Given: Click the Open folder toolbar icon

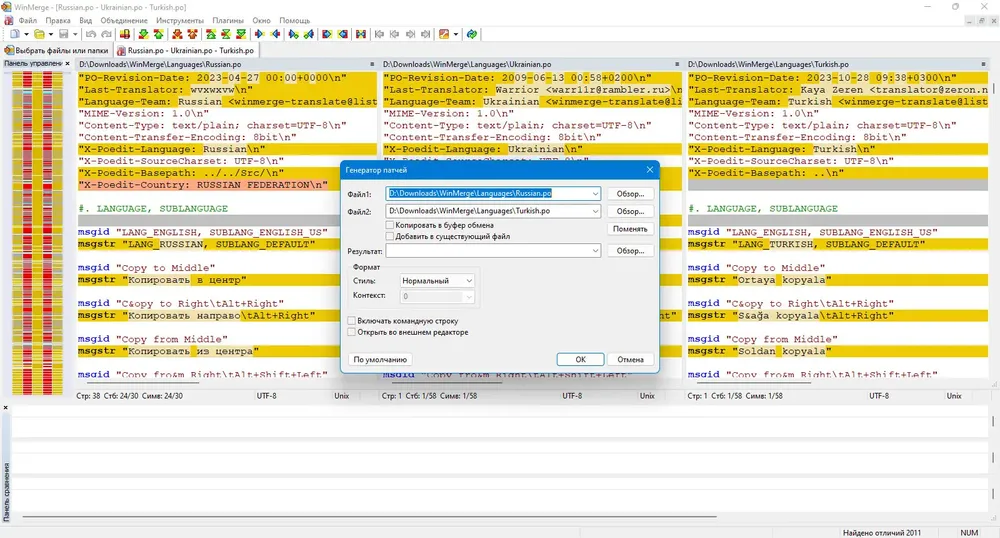Looking at the screenshot, I should point(39,34).
